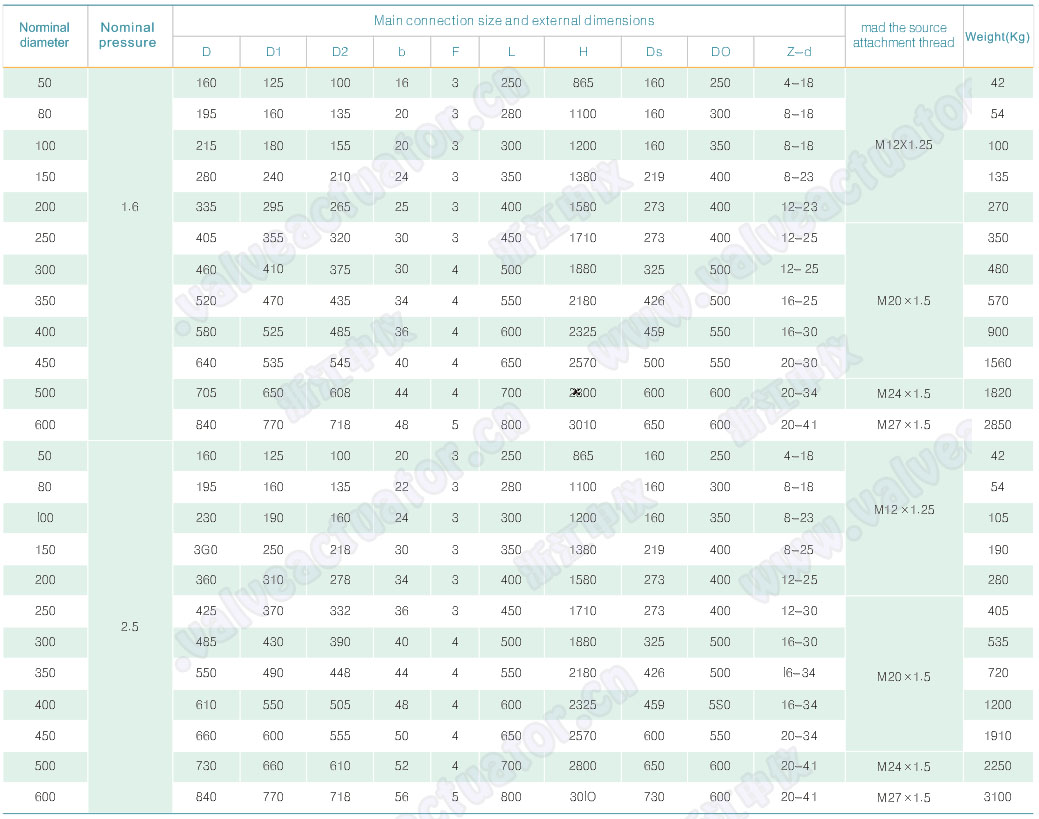Click the Ds column header

[x=654, y=52]
